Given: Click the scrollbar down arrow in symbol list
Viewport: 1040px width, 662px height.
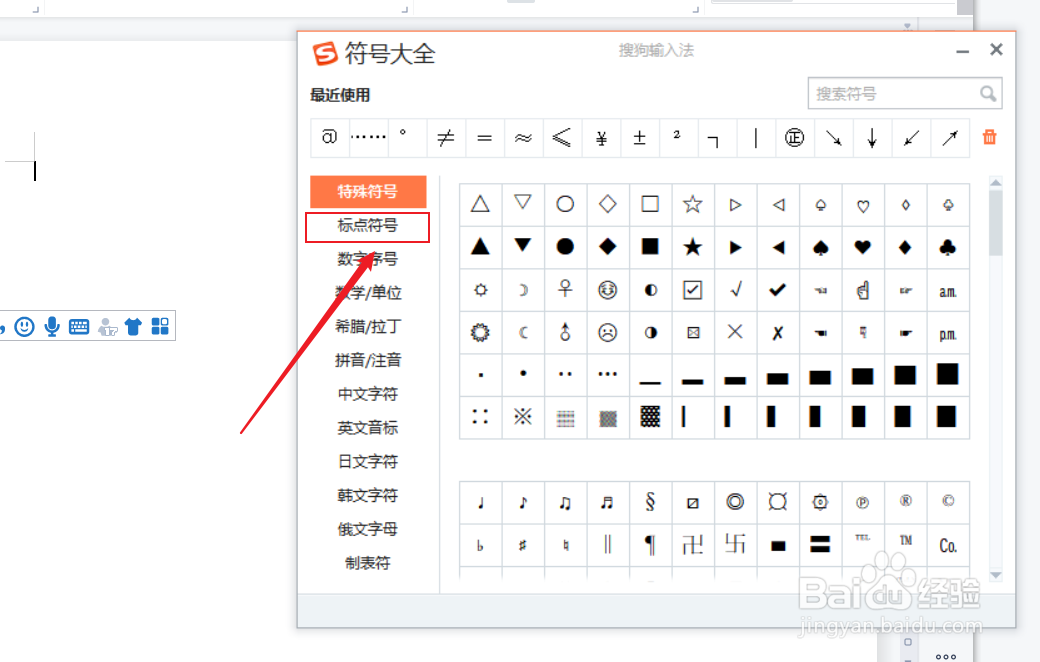Looking at the screenshot, I should 996,575.
